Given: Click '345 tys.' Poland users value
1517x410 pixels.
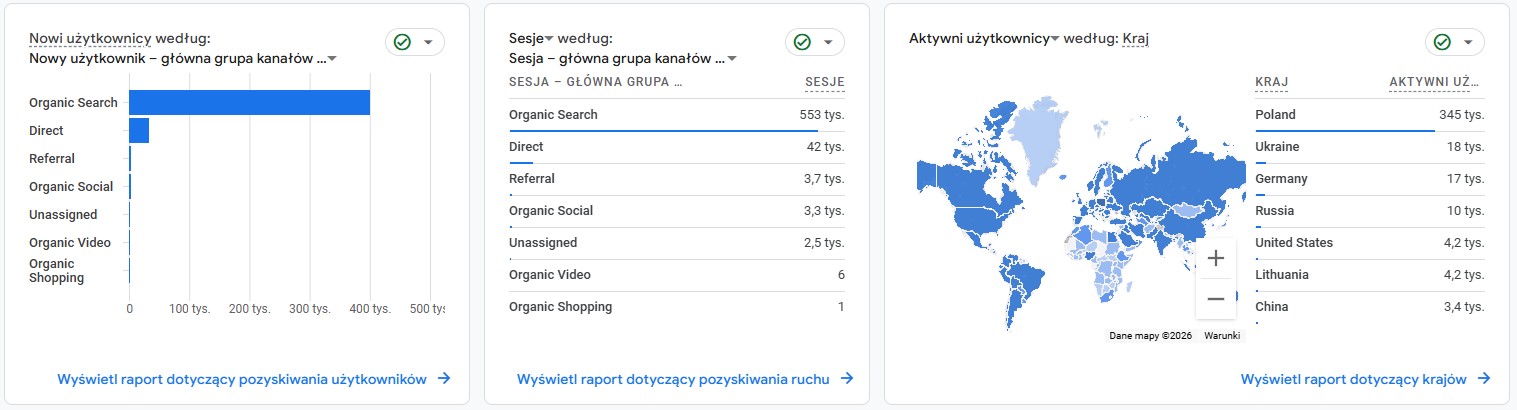Looking at the screenshot, I should pyautogui.click(x=1462, y=115).
